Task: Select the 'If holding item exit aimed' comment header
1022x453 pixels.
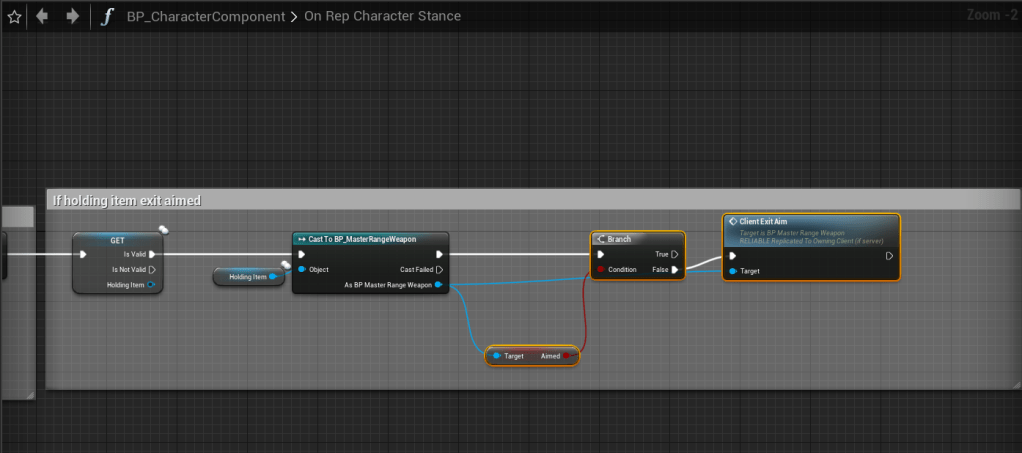Action: 125,200
